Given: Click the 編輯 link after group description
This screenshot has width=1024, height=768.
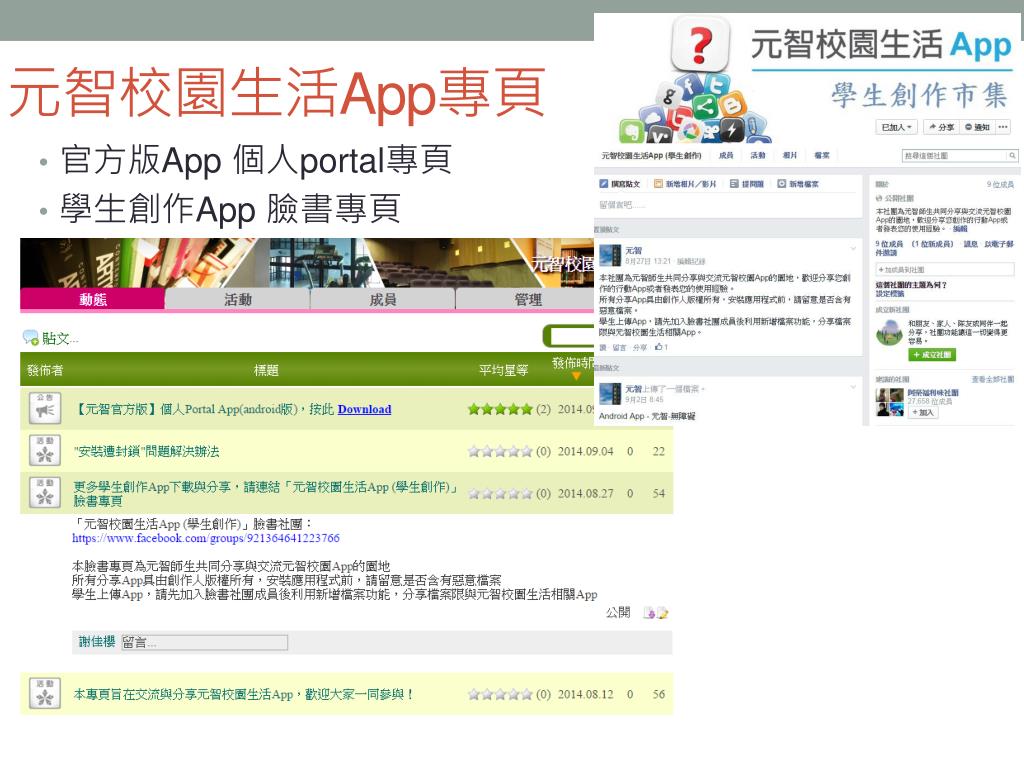Looking at the screenshot, I should tap(960, 229).
